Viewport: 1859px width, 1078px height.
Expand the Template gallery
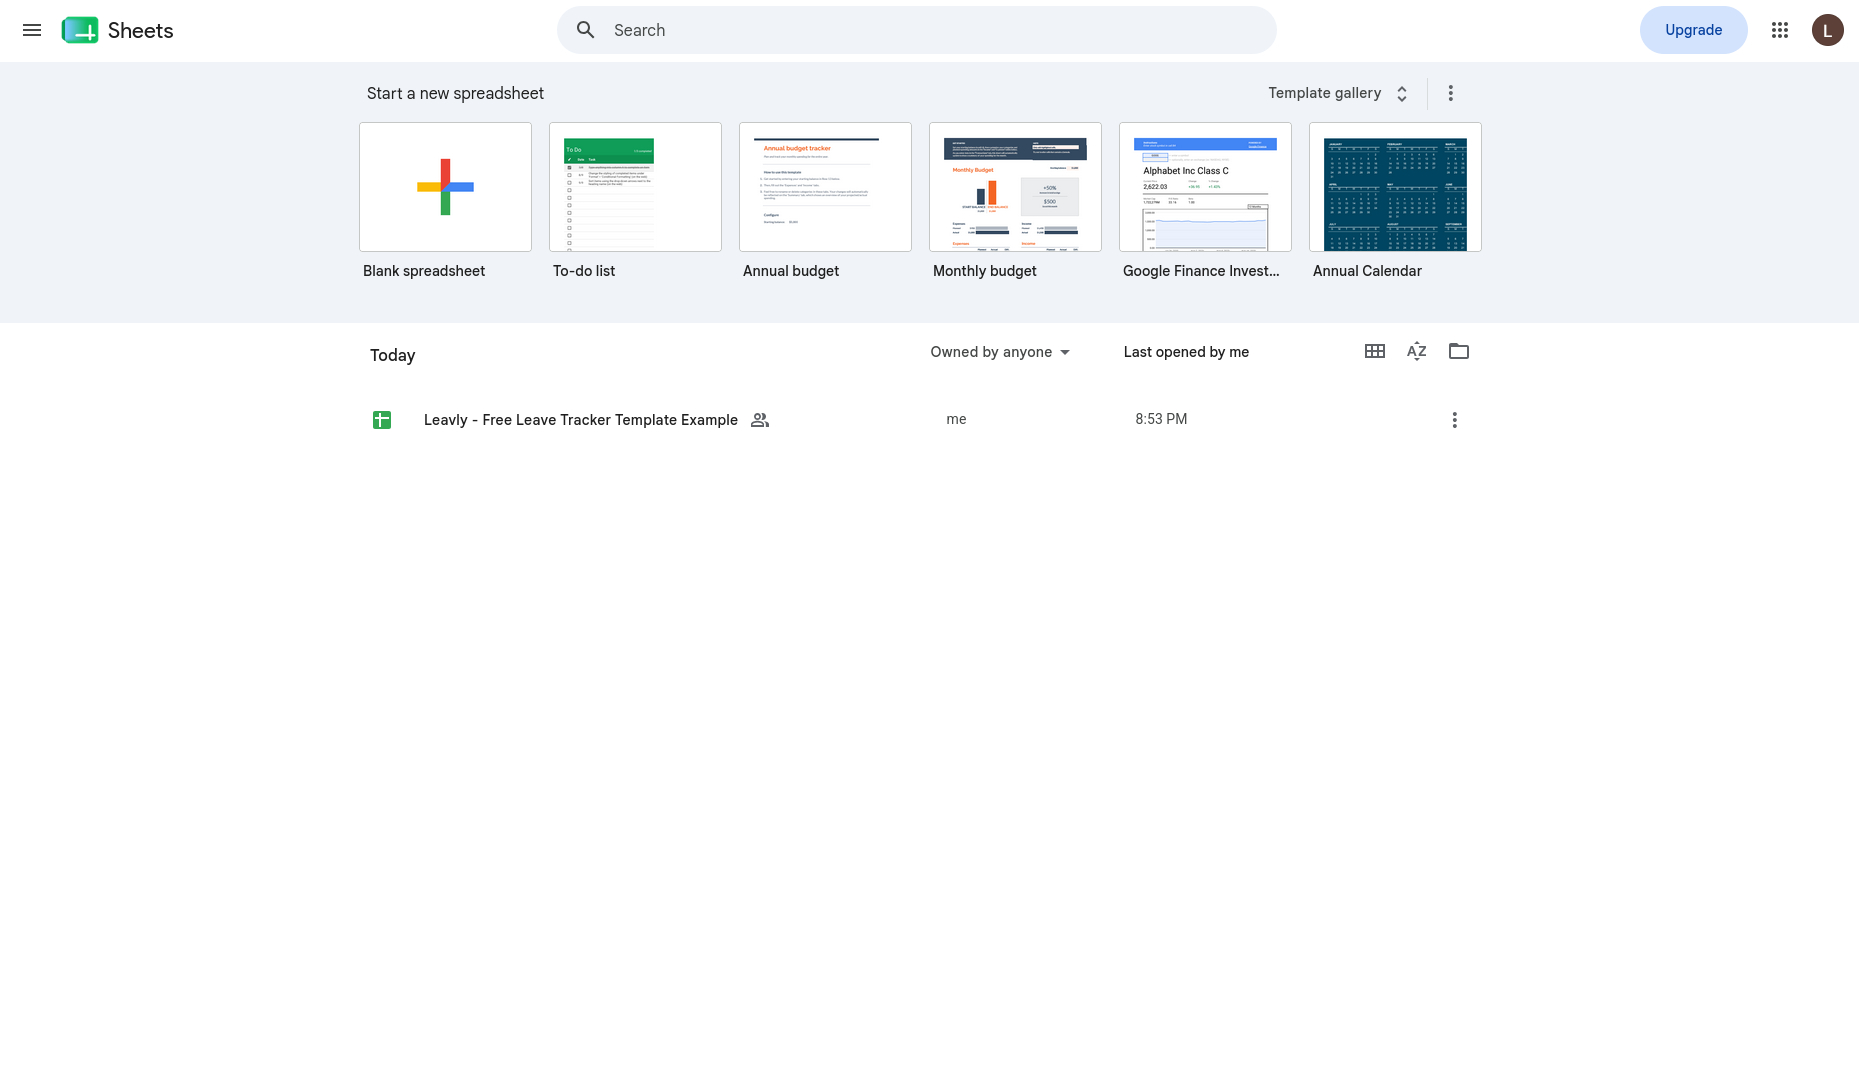[1339, 93]
